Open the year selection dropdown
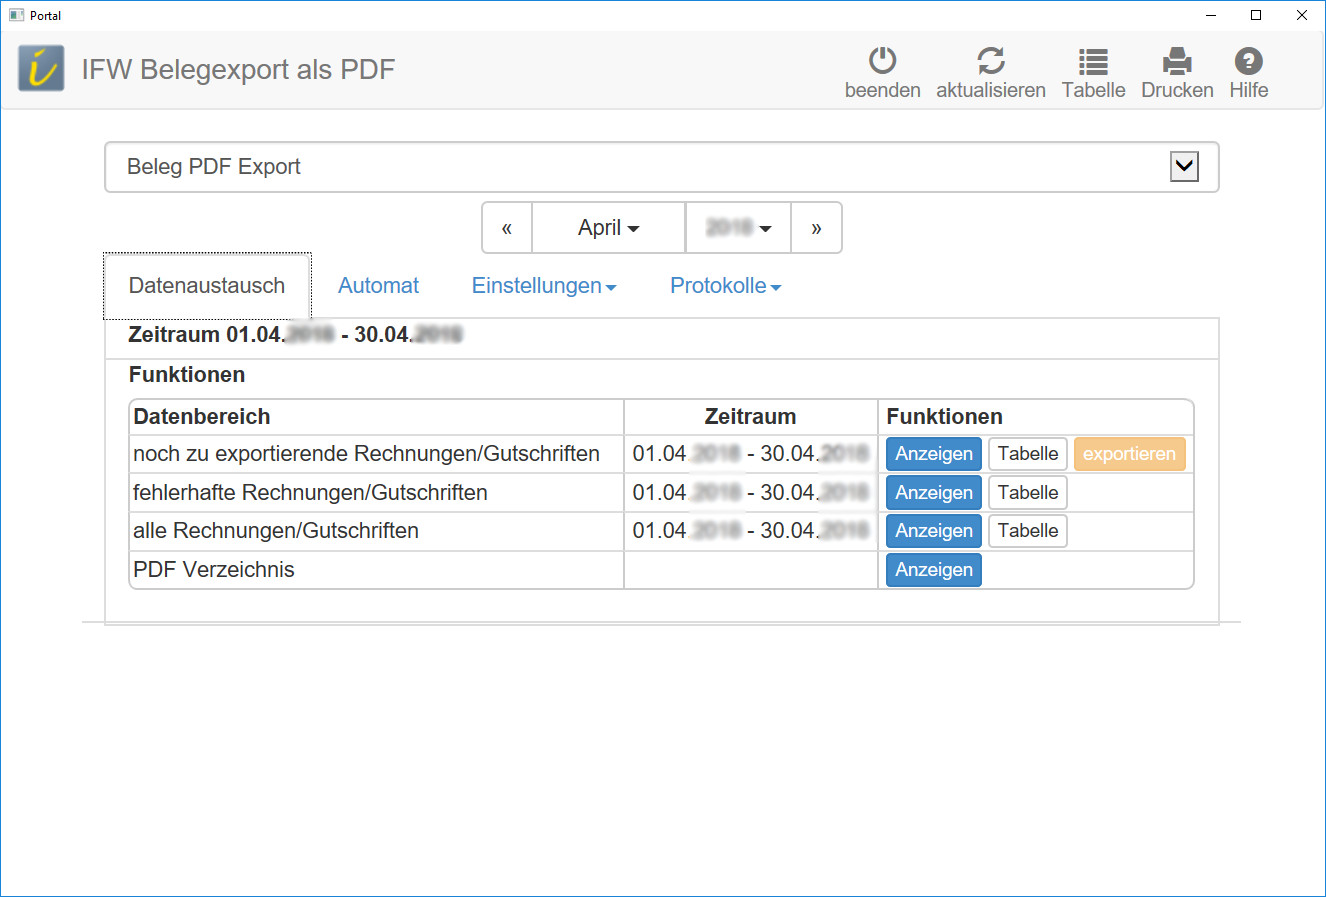The image size is (1326, 897). pyautogui.click(x=738, y=228)
